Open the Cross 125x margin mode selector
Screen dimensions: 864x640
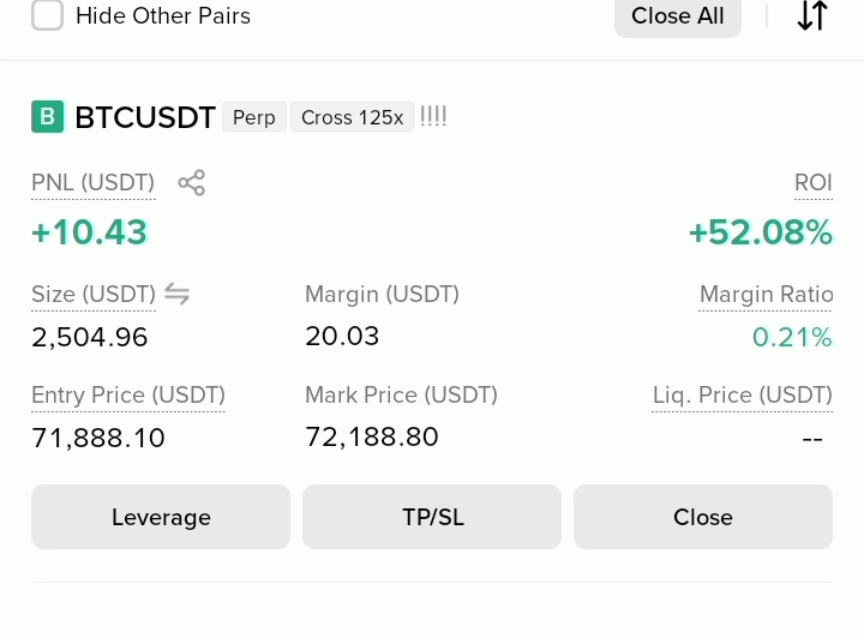pos(352,117)
